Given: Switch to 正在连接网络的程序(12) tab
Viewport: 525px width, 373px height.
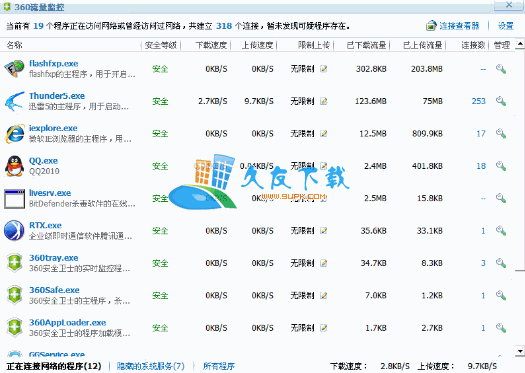Looking at the screenshot, I should click(x=54, y=366).
